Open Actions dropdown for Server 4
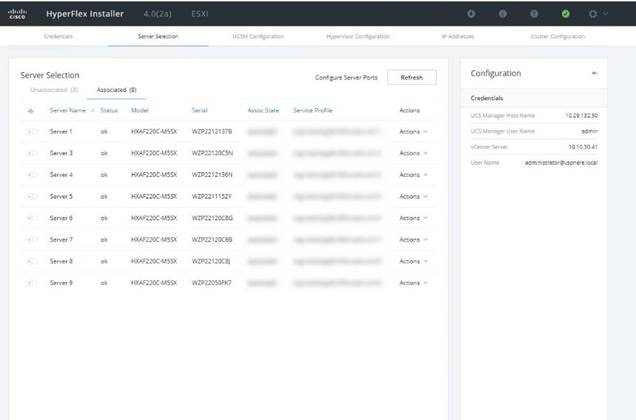The image size is (636, 420). pyautogui.click(x=413, y=174)
